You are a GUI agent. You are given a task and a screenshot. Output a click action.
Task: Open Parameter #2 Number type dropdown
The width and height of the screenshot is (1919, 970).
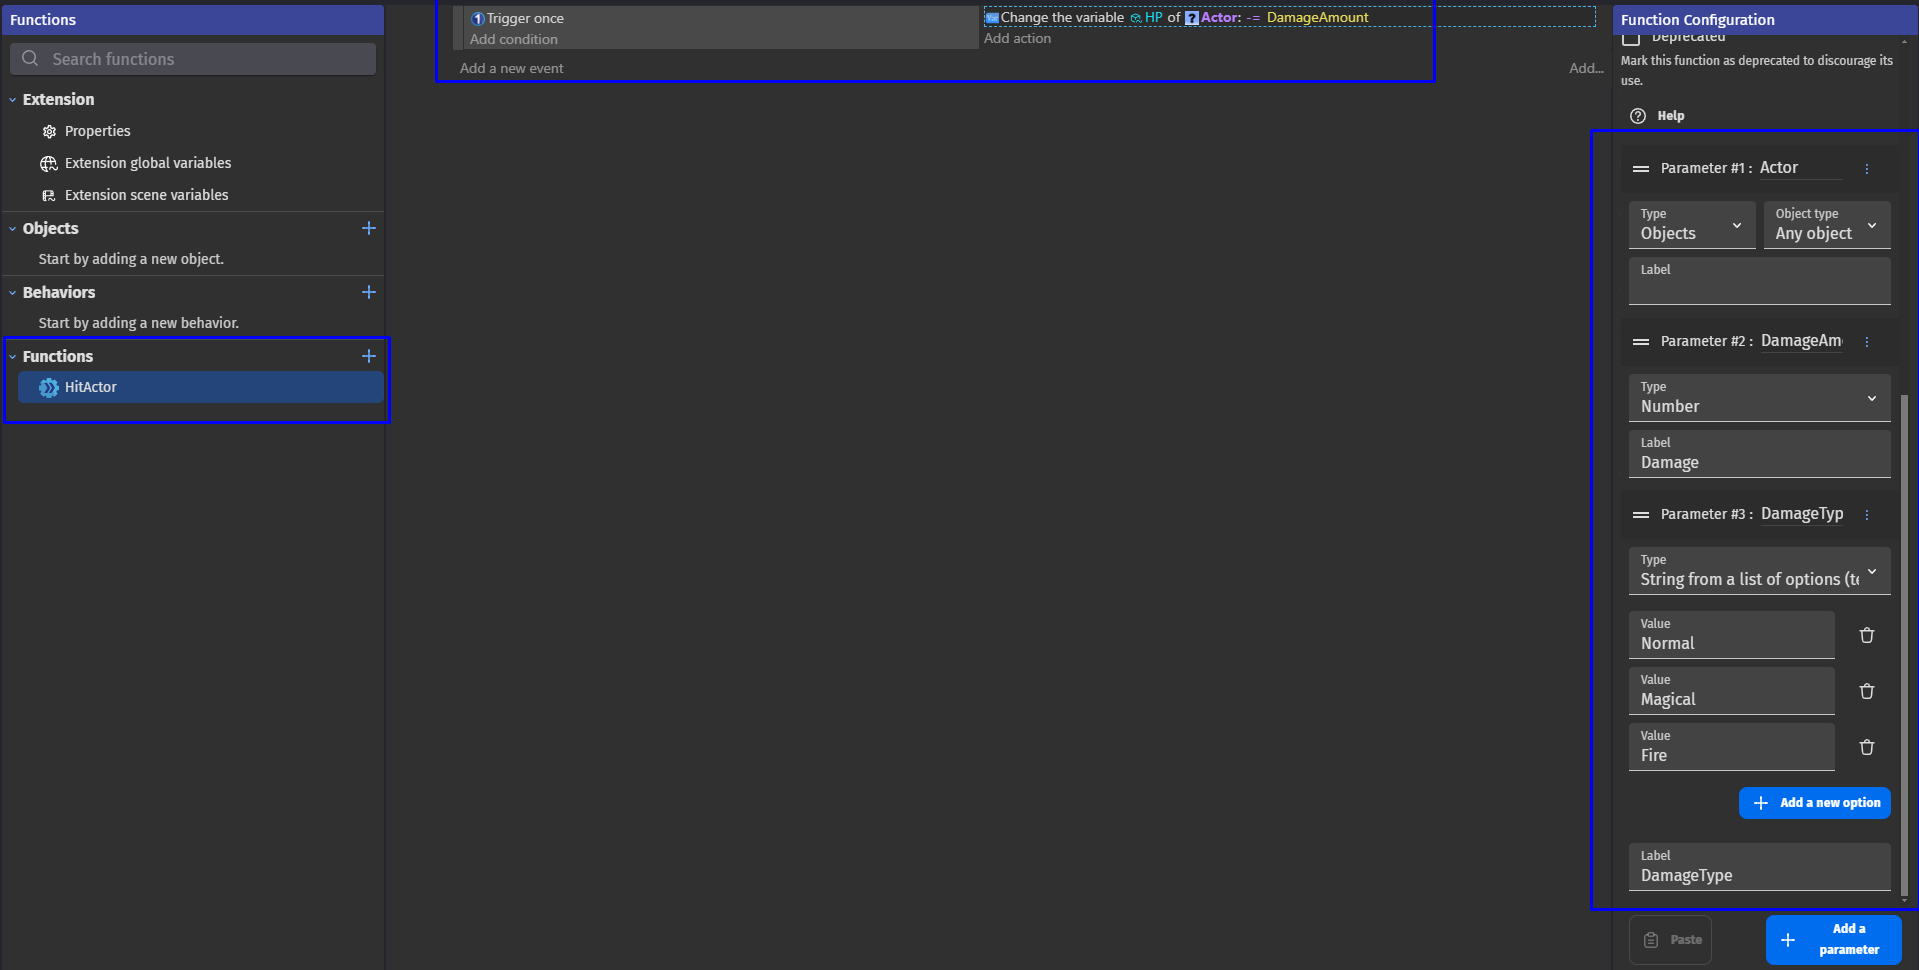pos(1758,398)
